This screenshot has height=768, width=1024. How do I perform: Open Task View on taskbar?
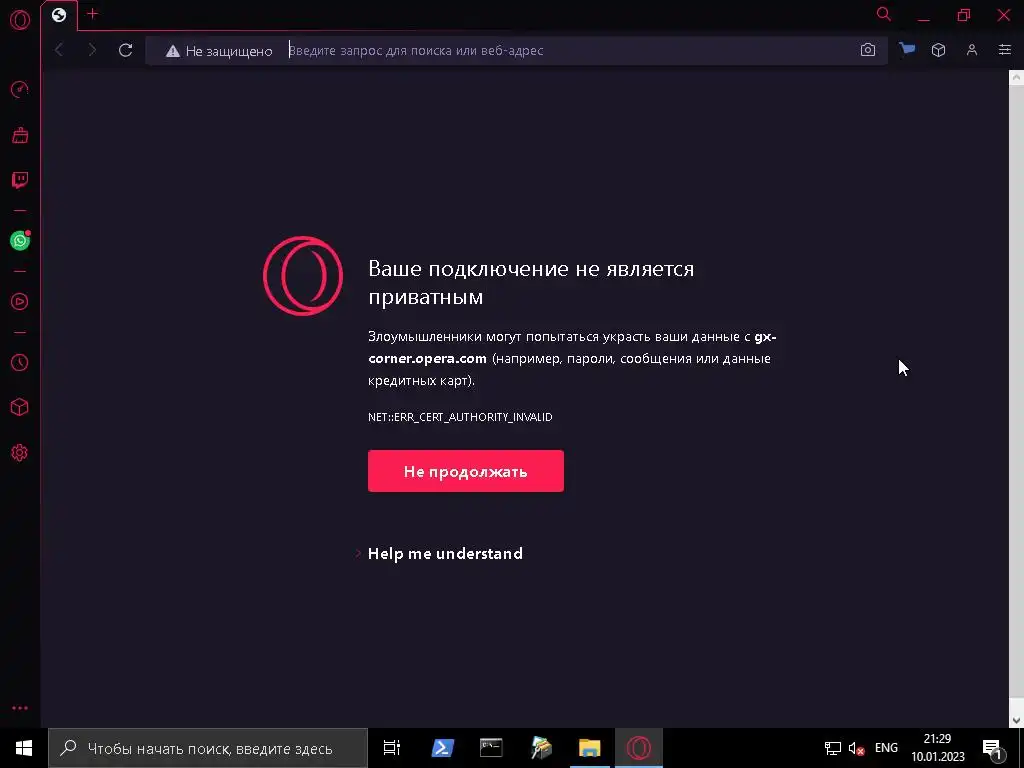[x=392, y=748]
